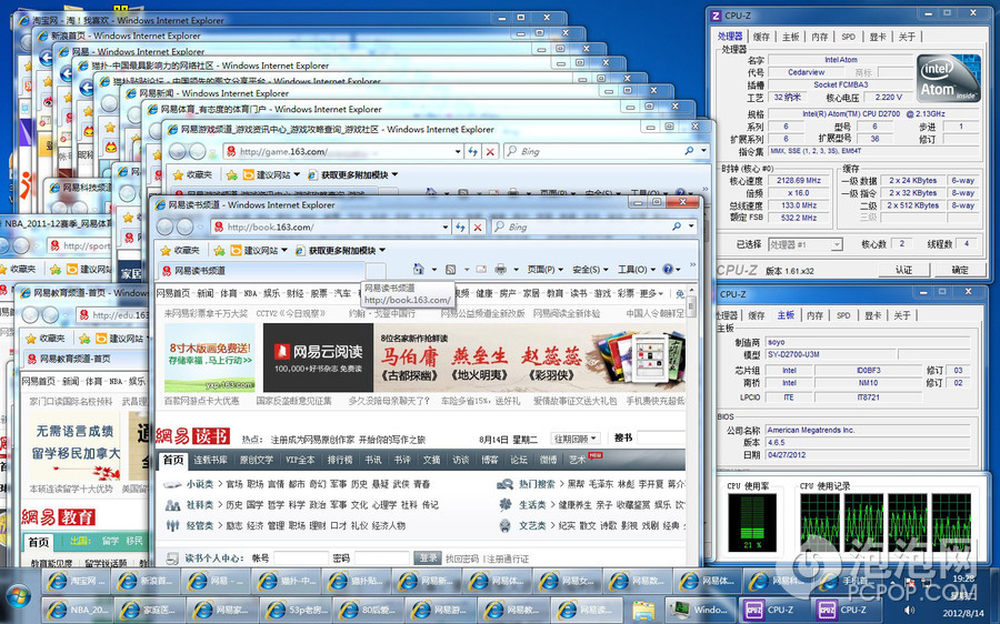The height and width of the screenshot is (624, 1000).
Task: Click the 密码 password input field
Action: pos(381,558)
